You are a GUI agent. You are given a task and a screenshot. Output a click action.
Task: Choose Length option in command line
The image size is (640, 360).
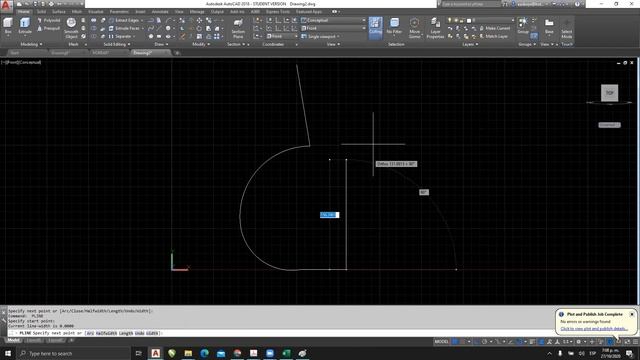pos(126,333)
